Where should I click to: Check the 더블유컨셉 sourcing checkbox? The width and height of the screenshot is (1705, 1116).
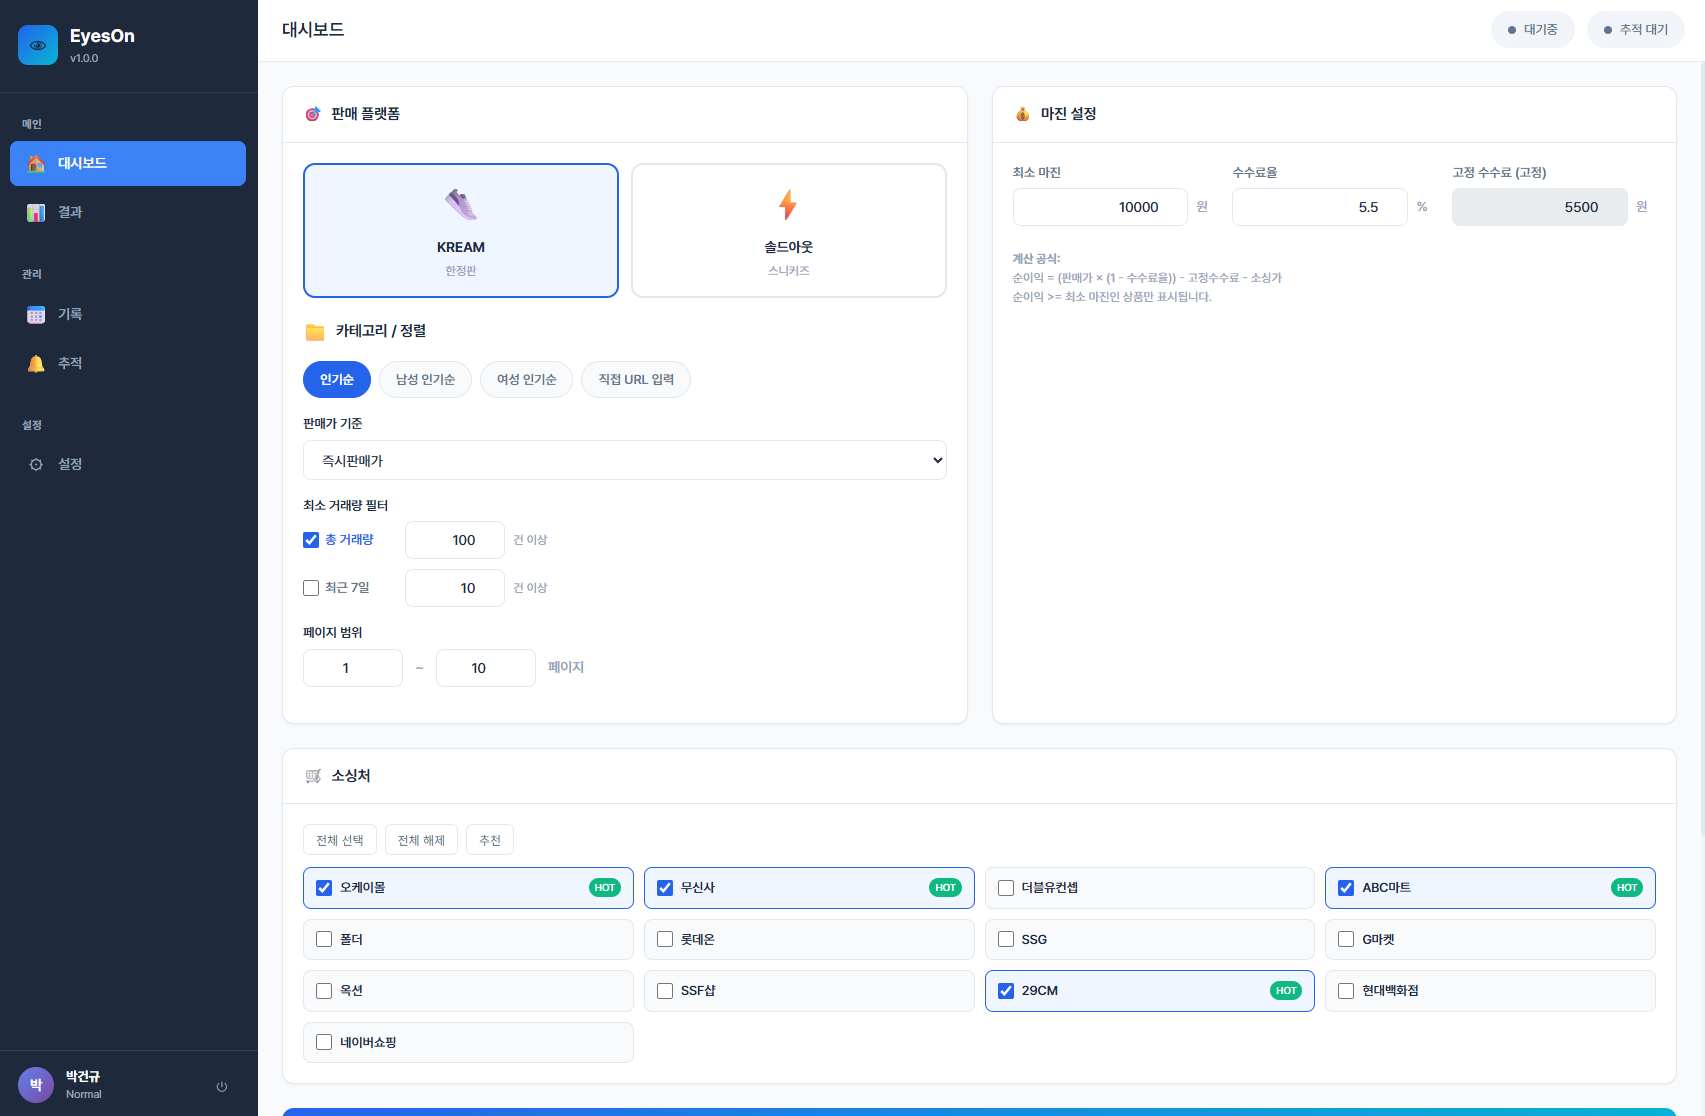pyautogui.click(x=1006, y=888)
